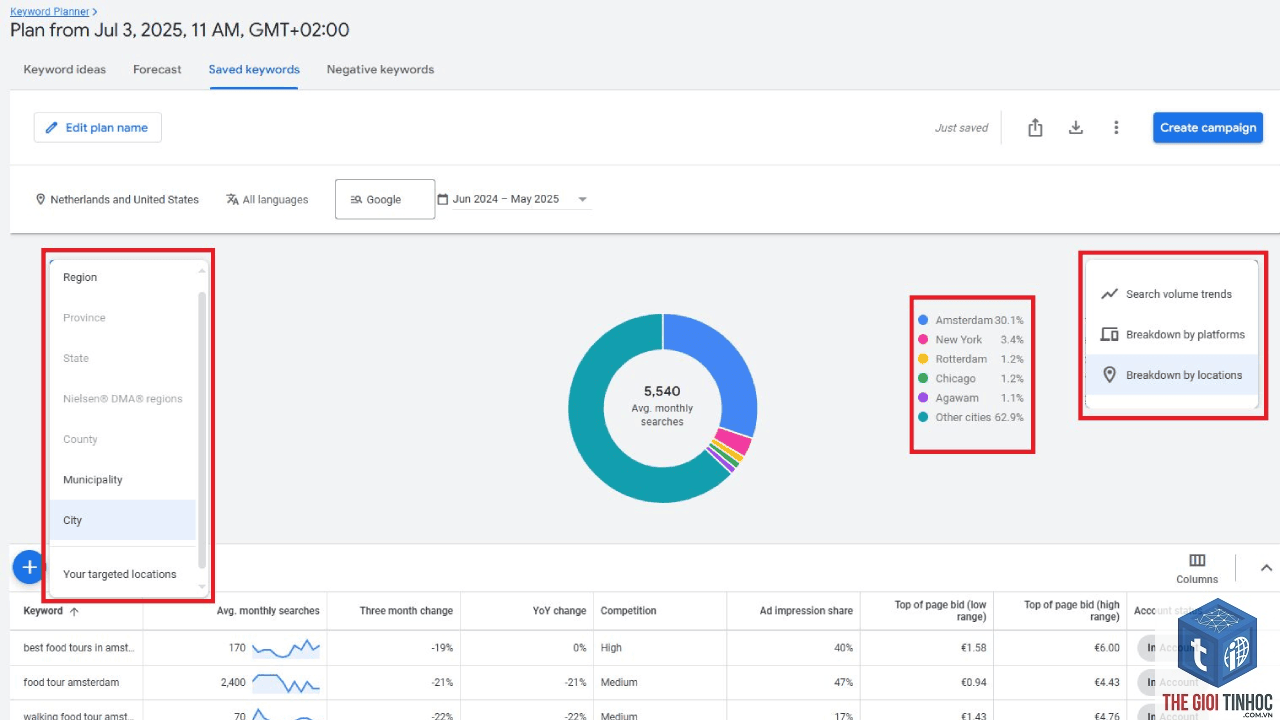The height and width of the screenshot is (720, 1280).
Task: Choose Breakdown by platforms chart option
Action: pos(1171,335)
